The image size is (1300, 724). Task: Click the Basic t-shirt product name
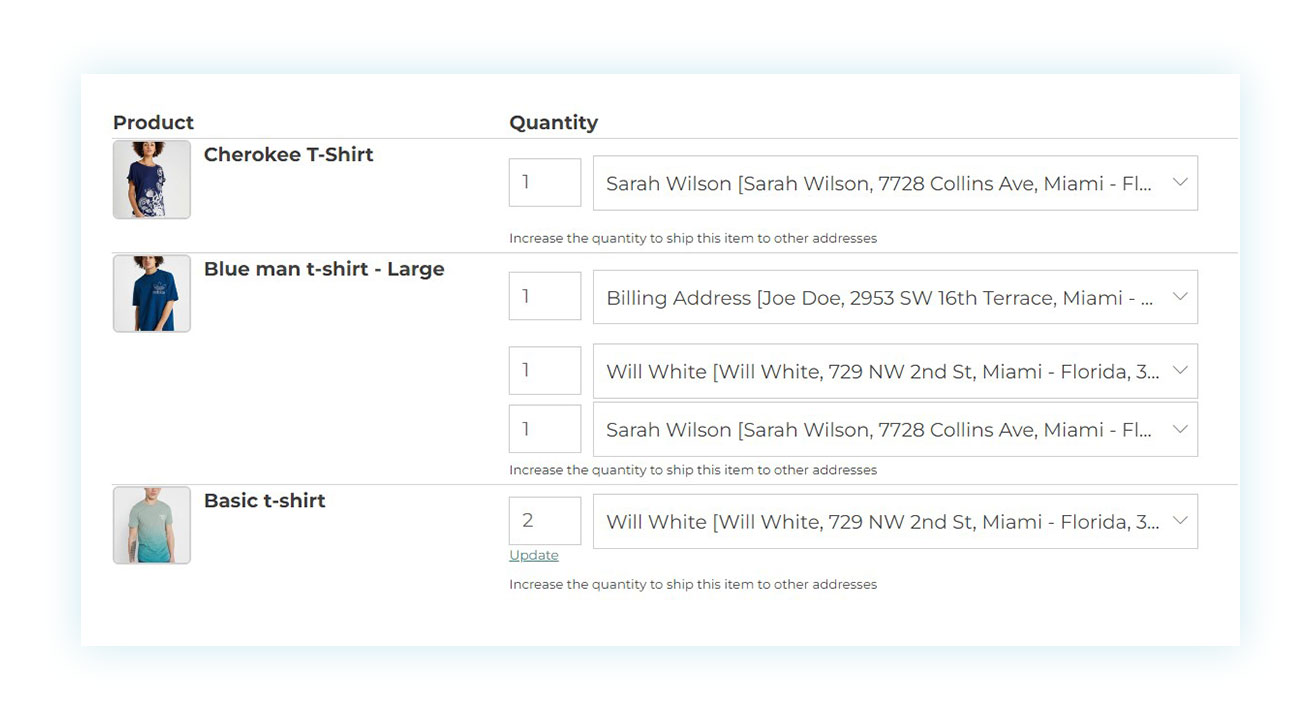(x=265, y=500)
